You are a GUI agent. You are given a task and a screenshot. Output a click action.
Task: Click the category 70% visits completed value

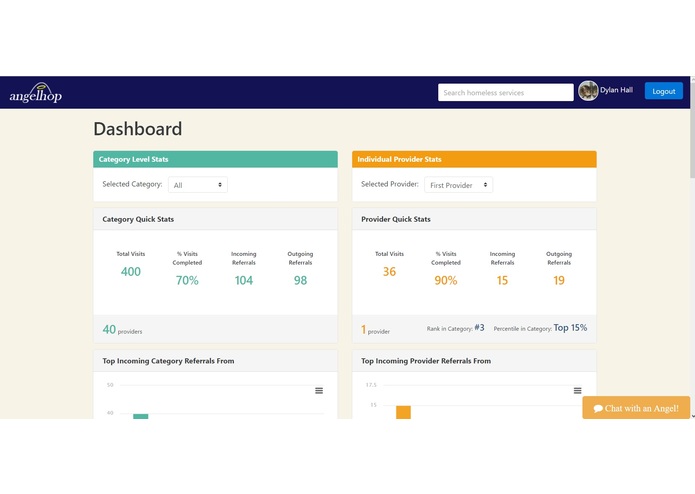pyautogui.click(x=187, y=280)
